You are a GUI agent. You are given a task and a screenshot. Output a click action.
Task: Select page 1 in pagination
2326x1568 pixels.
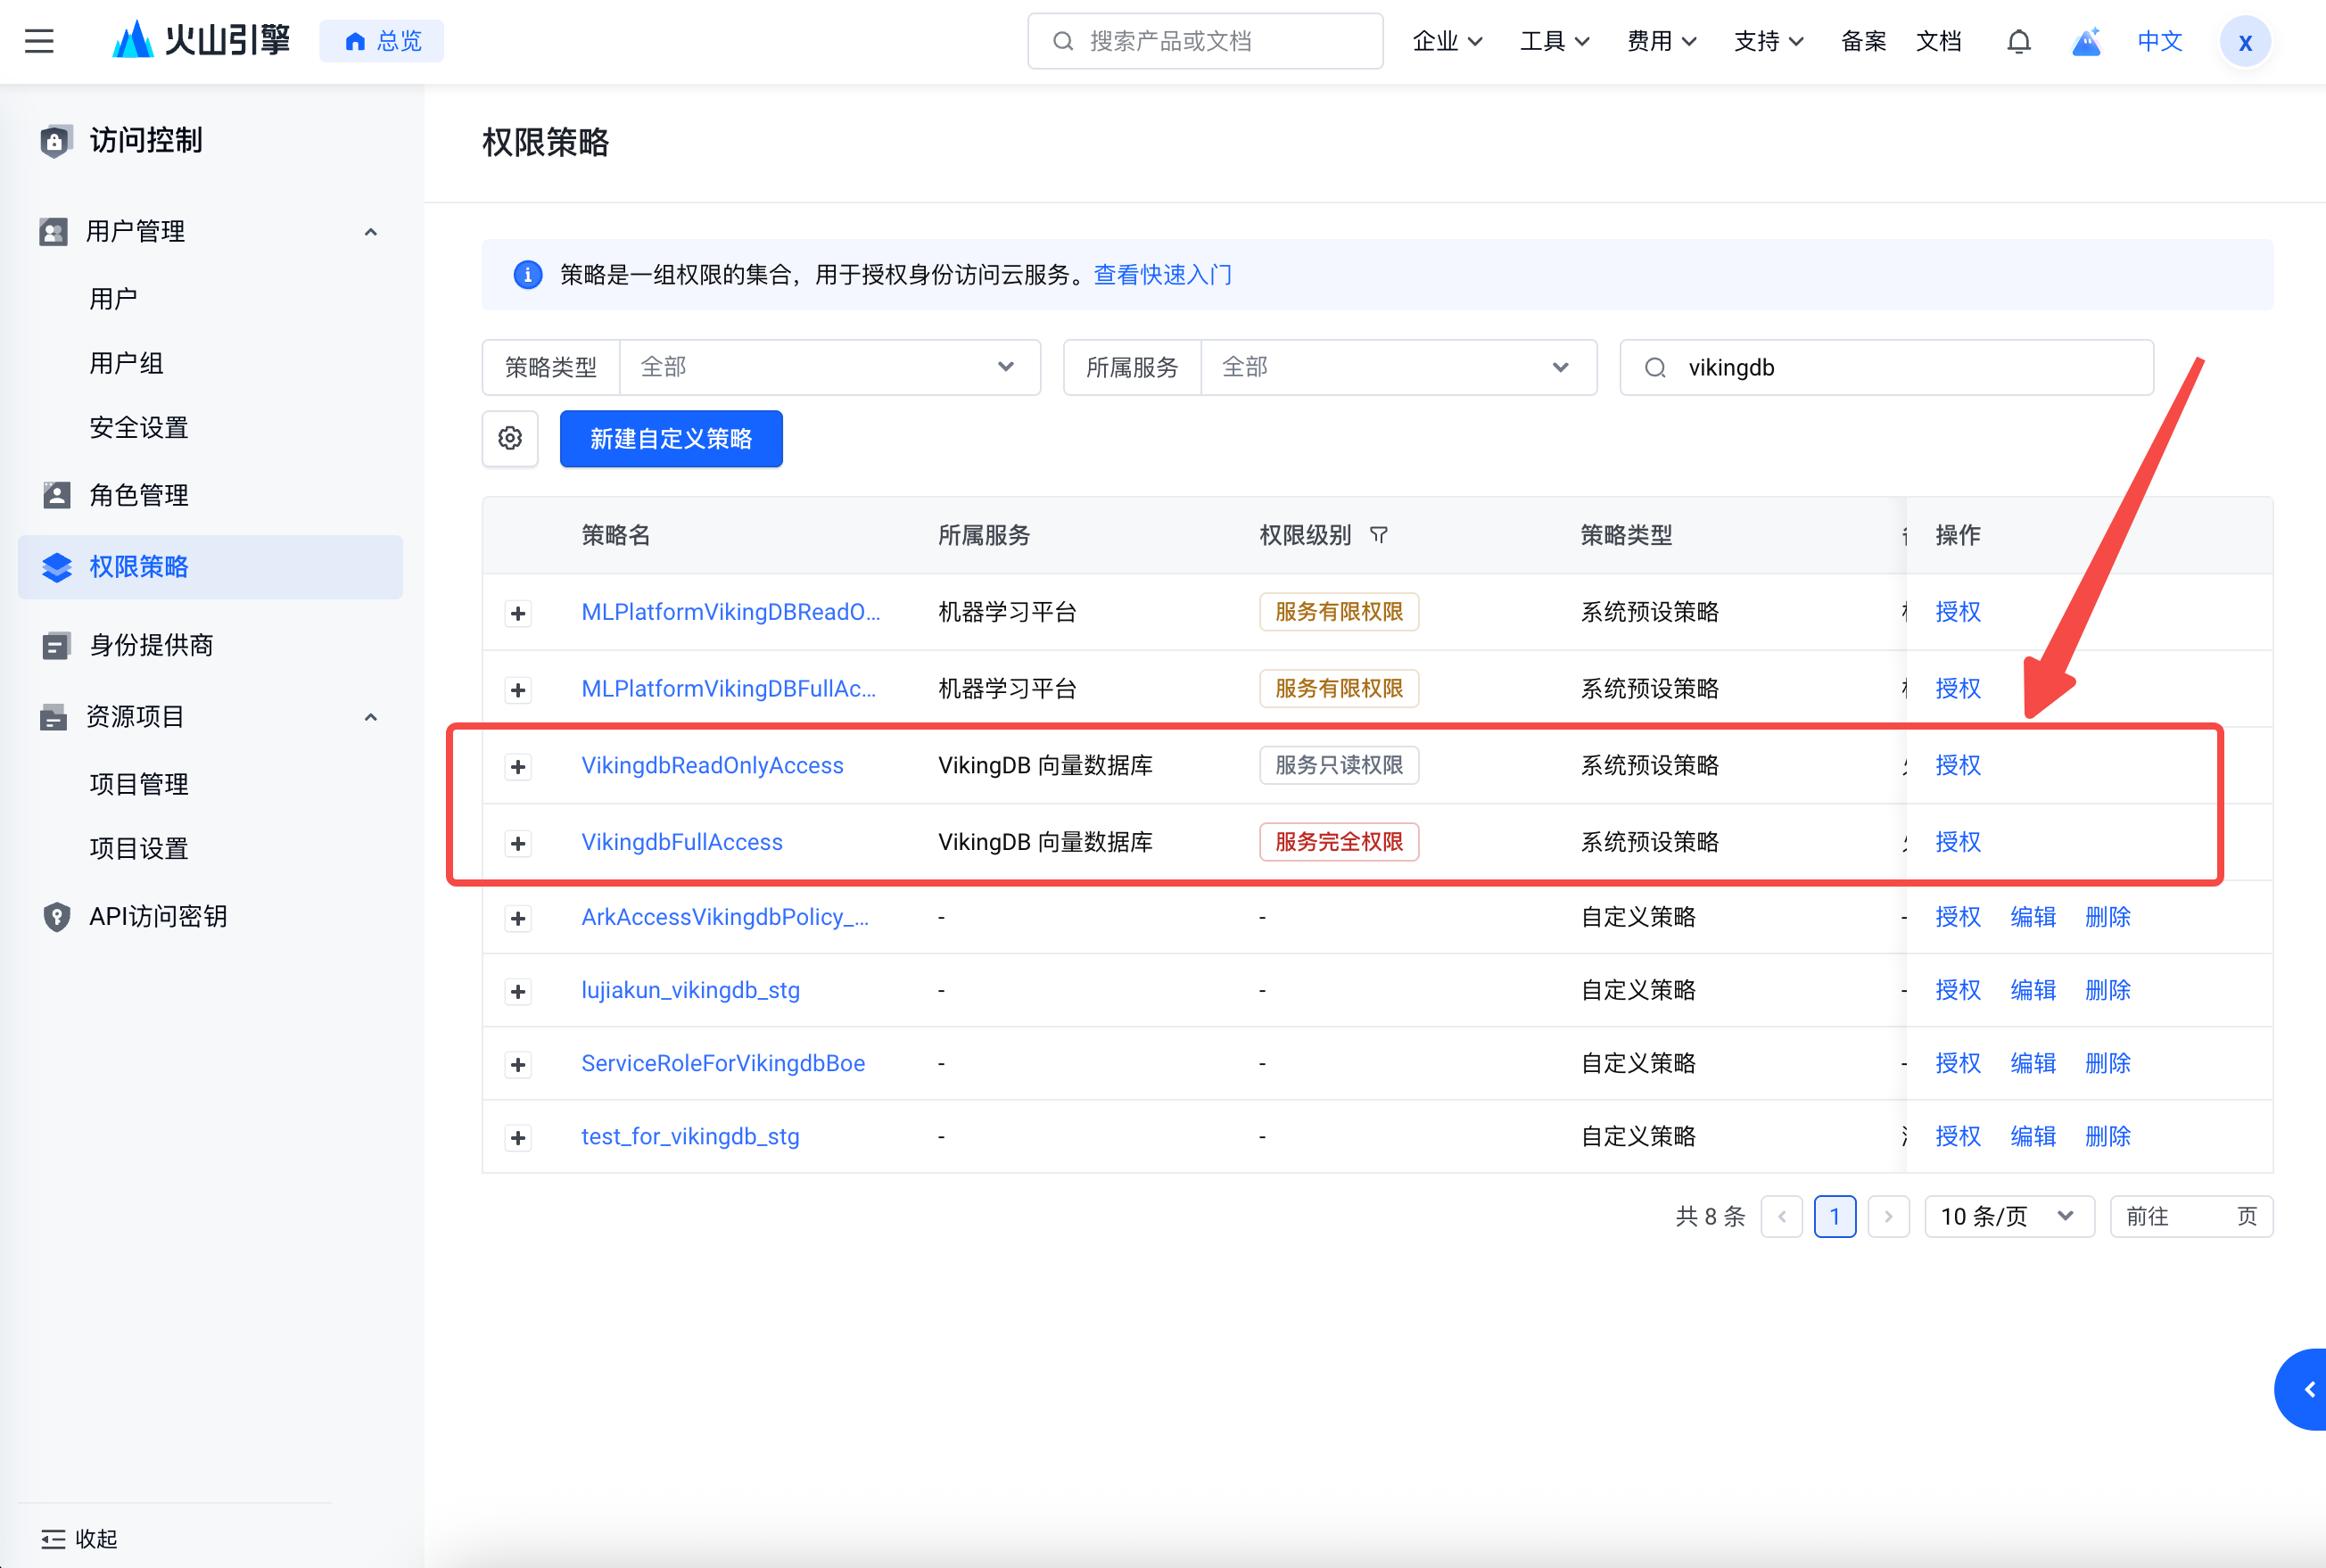[1835, 1216]
